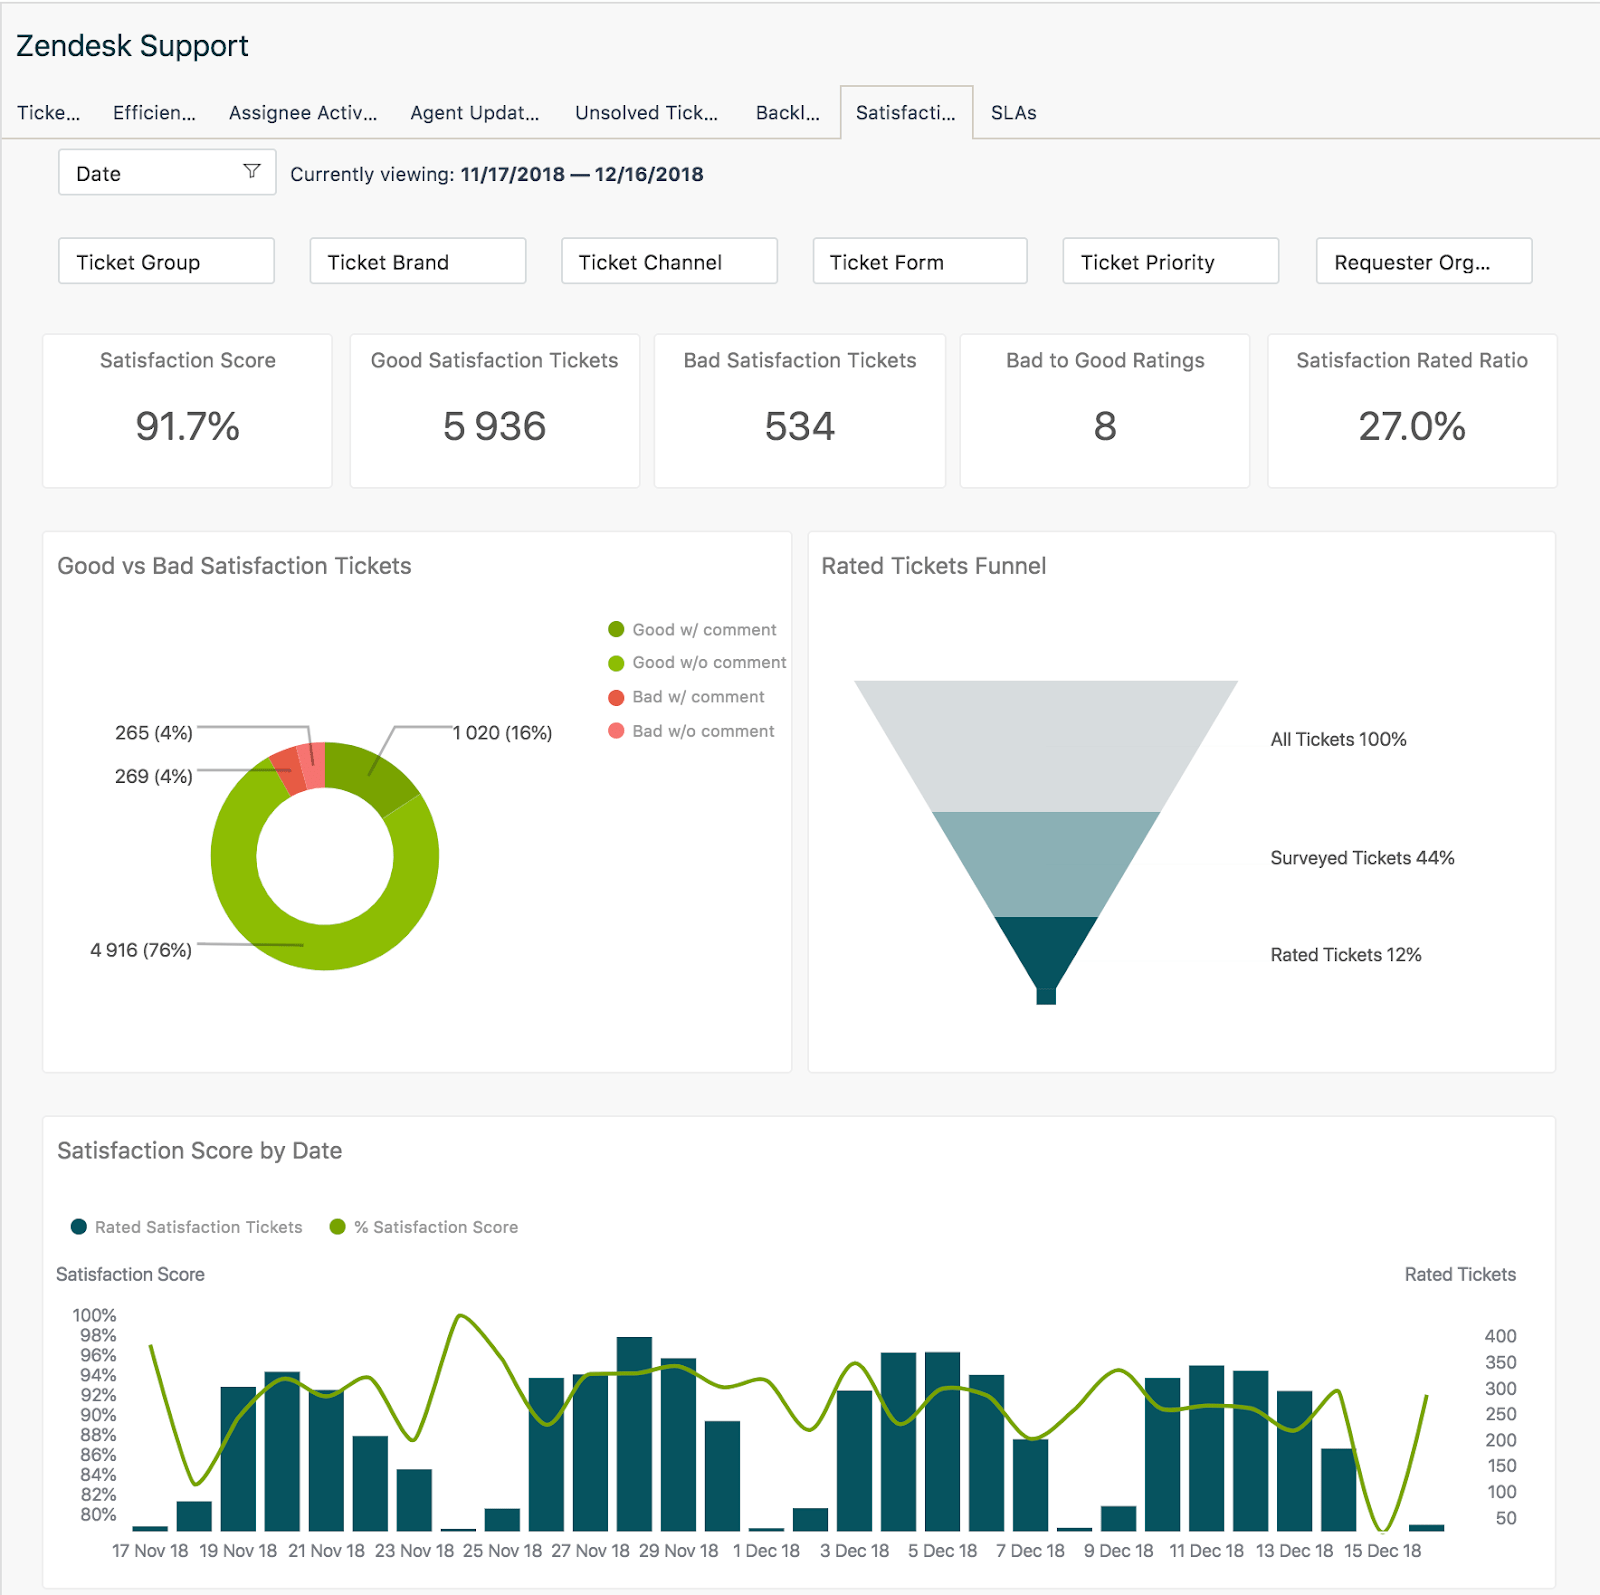Click the 269 (4%) donut label
The height and width of the screenshot is (1595, 1600).
click(x=154, y=776)
